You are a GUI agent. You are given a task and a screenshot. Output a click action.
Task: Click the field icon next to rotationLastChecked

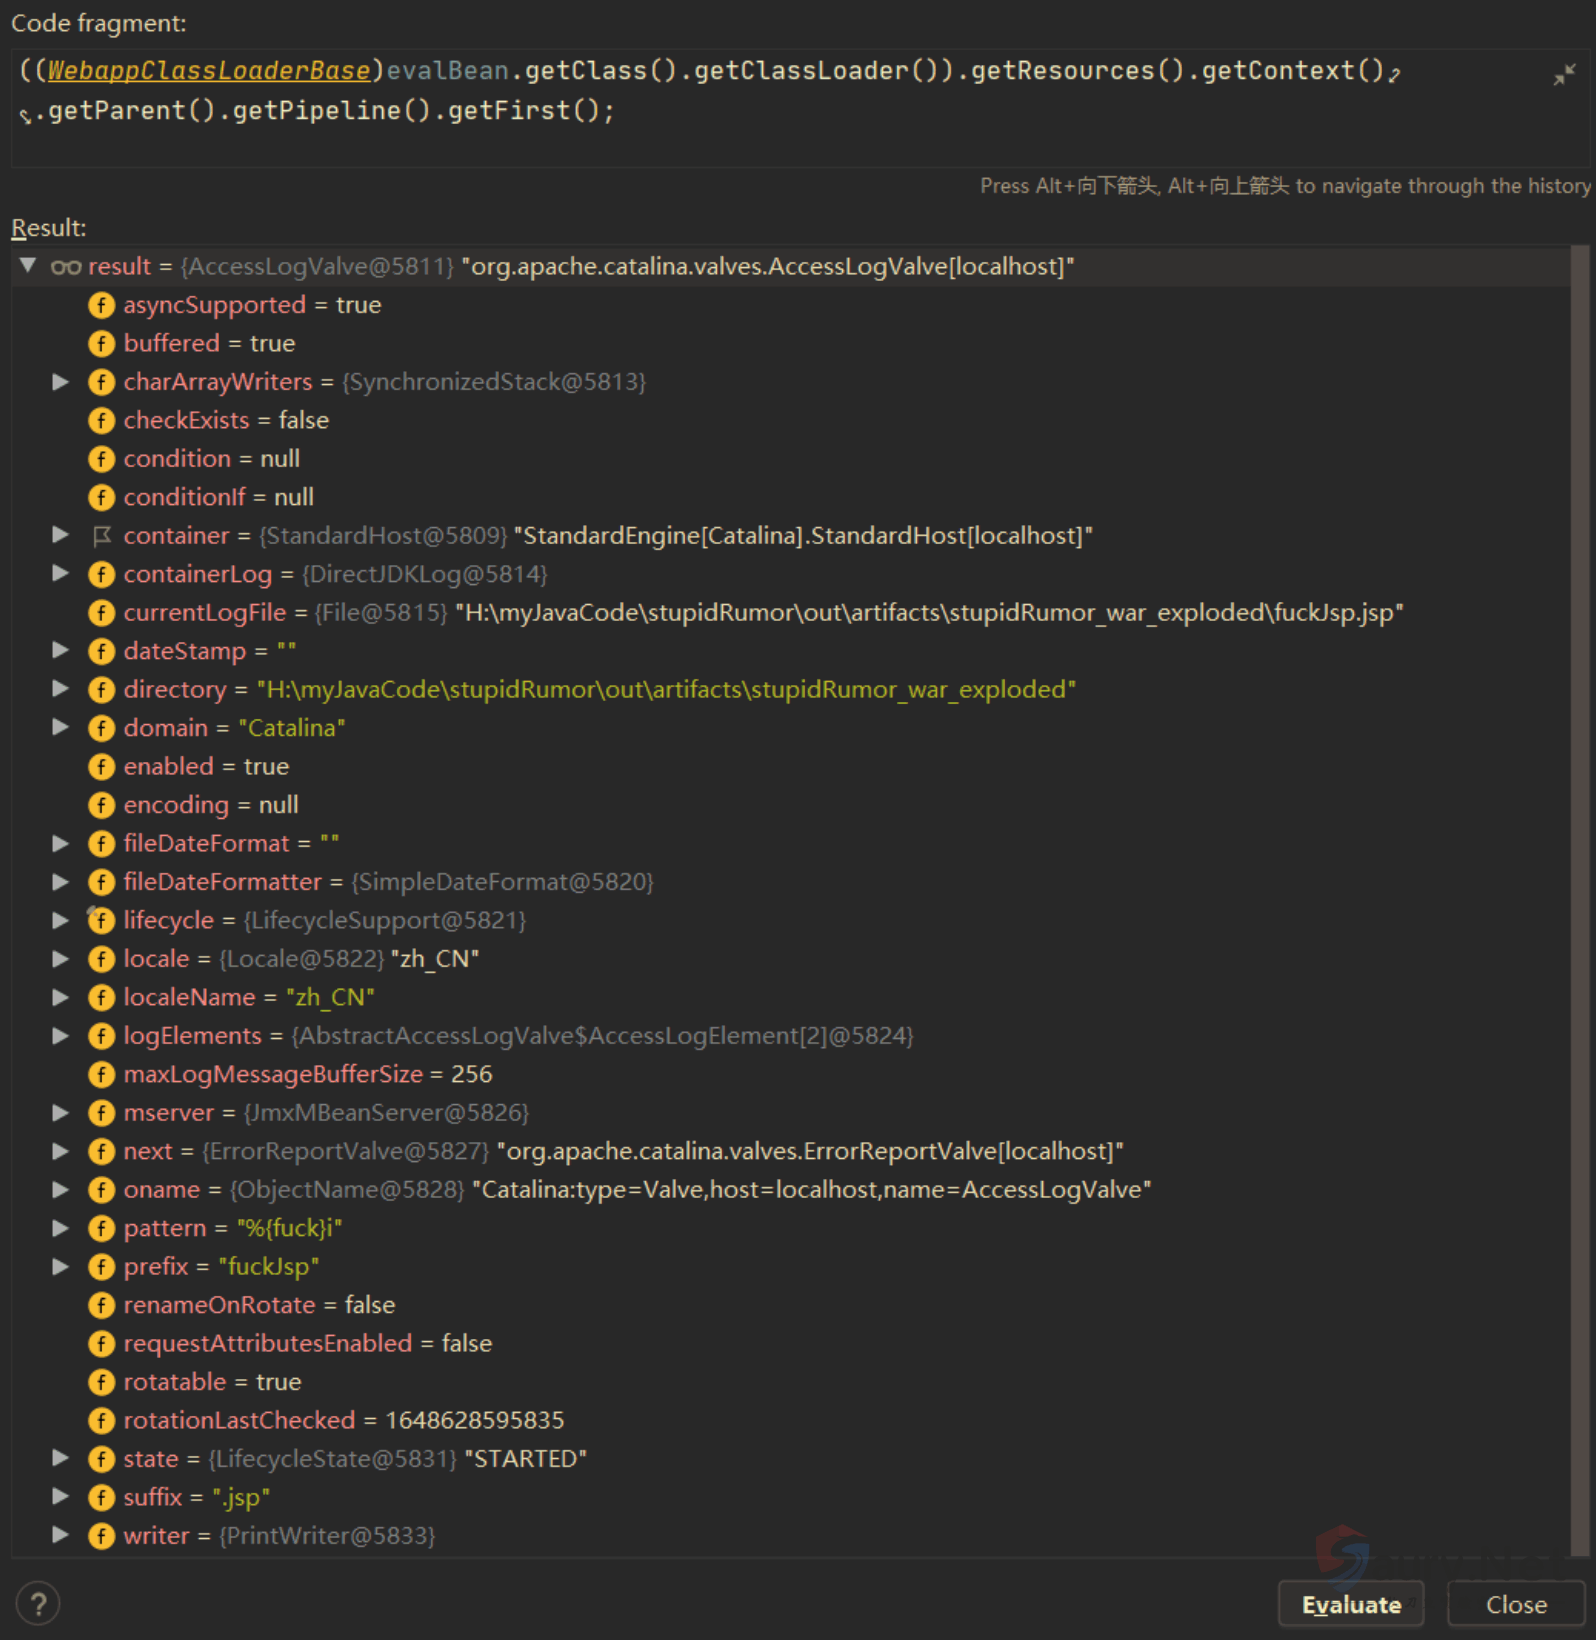(101, 1421)
